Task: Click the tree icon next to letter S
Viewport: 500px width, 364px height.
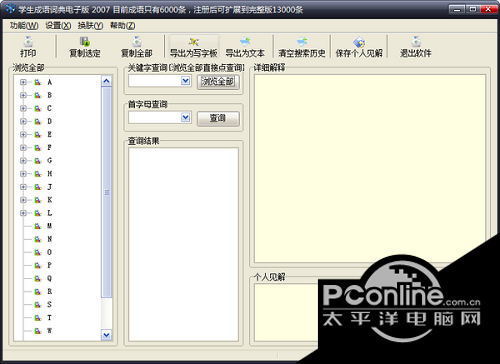Action: [38, 305]
